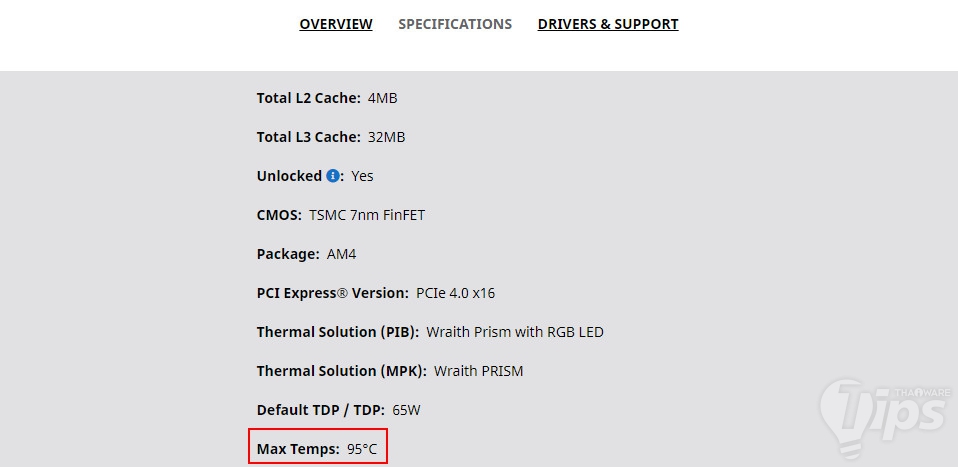Click the info icon beside Unlocked
The width and height of the screenshot is (958, 467).
[333, 176]
